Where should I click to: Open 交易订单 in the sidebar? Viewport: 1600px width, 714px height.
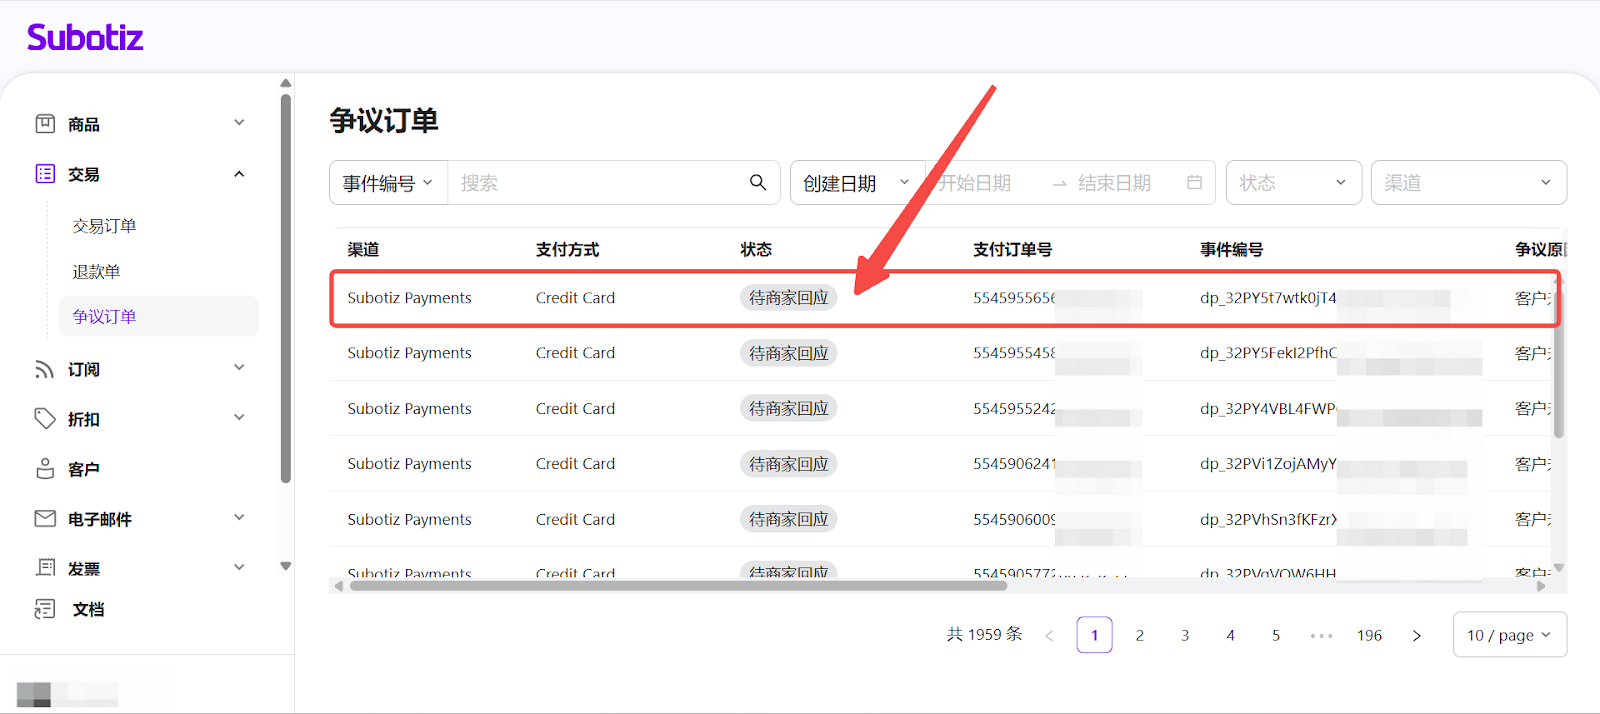104,226
